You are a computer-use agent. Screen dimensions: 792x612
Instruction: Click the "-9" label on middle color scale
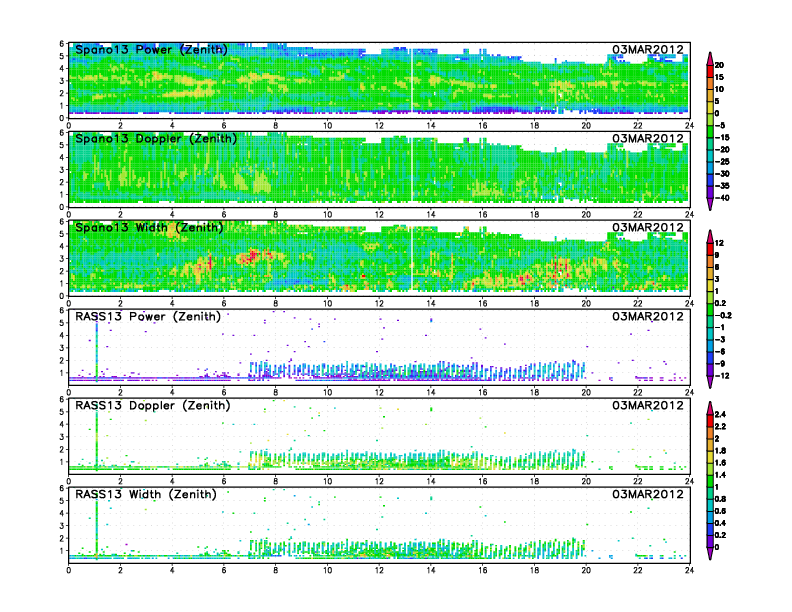coord(721,364)
